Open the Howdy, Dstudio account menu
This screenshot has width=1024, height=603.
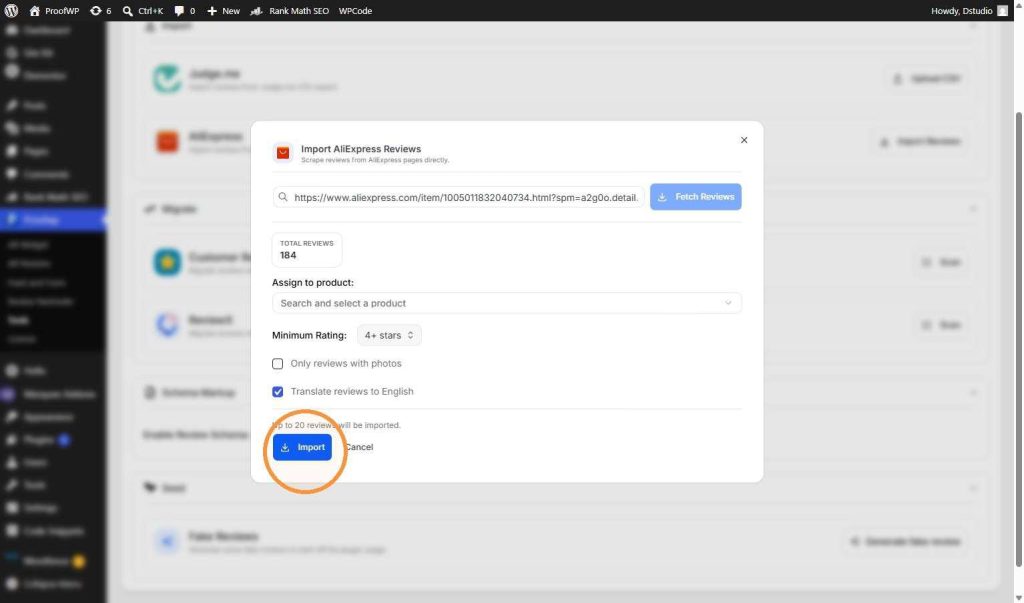coord(969,10)
